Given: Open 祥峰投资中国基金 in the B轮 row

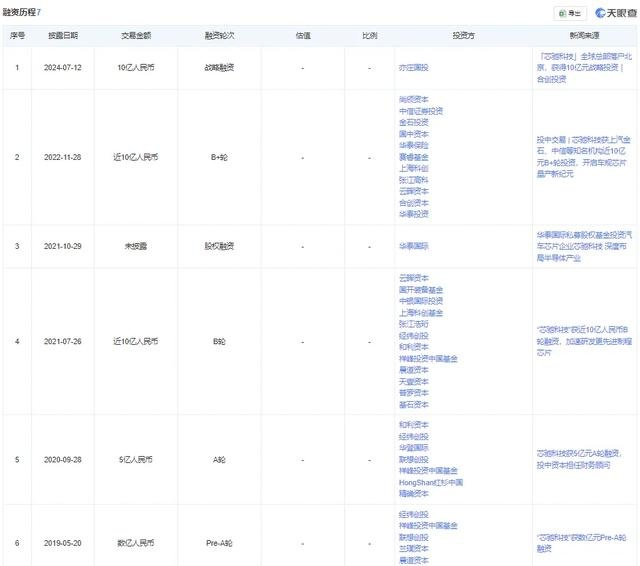Looking at the screenshot, I should (x=428, y=359).
